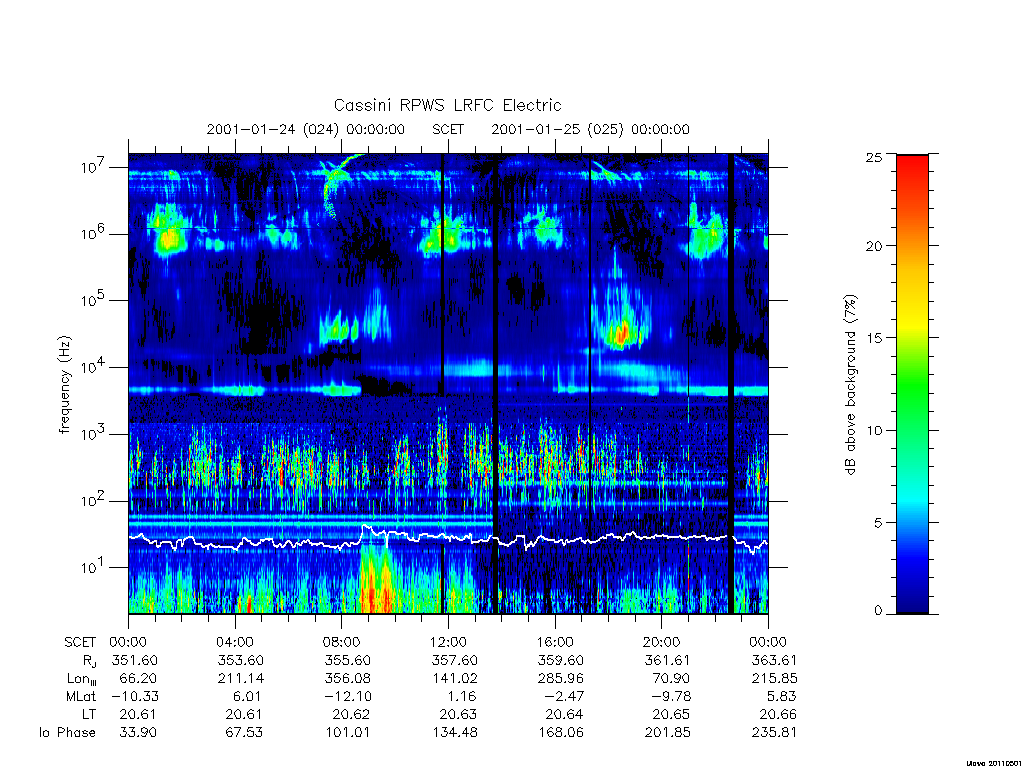
Task: Click the "LT" row label
Action: [89, 714]
